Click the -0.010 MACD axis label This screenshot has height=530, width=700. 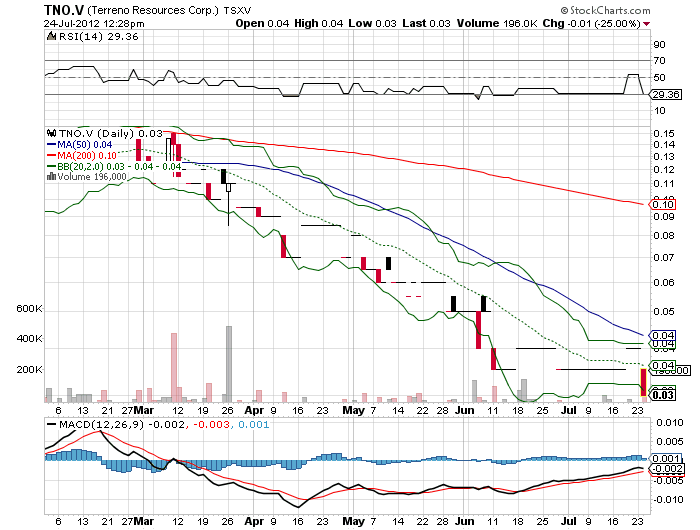coord(668,500)
